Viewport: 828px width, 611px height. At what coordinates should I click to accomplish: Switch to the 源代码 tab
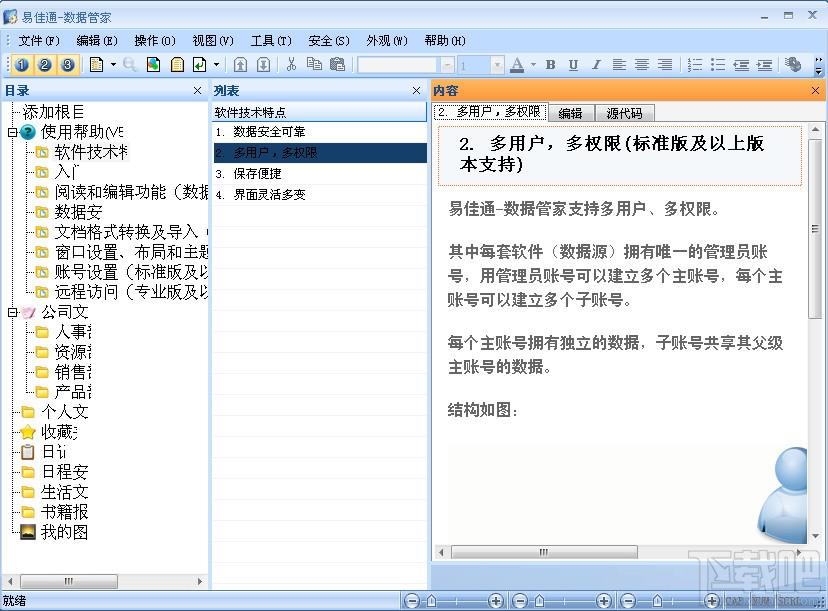[x=625, y=113]
